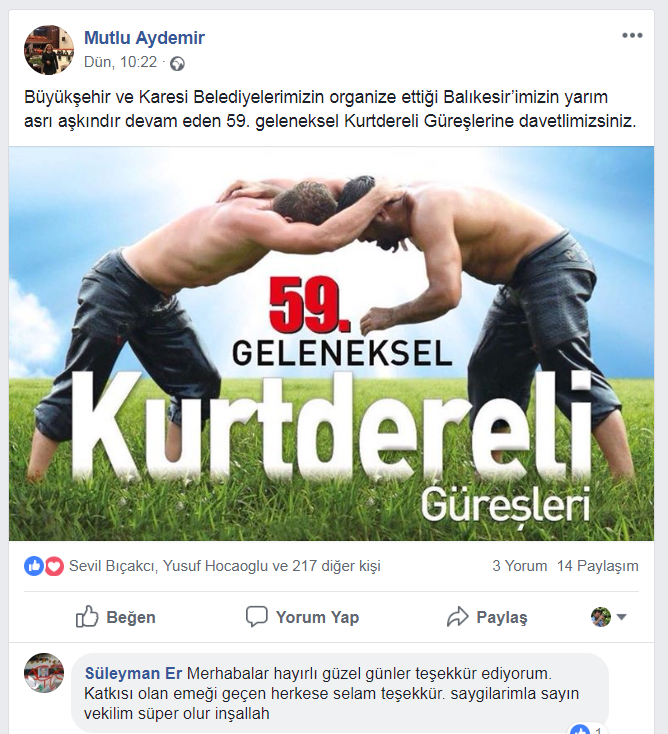Click the small profile avatar beside Paylaş
This screenshot has width=668, height=734.
coord(601,617)
